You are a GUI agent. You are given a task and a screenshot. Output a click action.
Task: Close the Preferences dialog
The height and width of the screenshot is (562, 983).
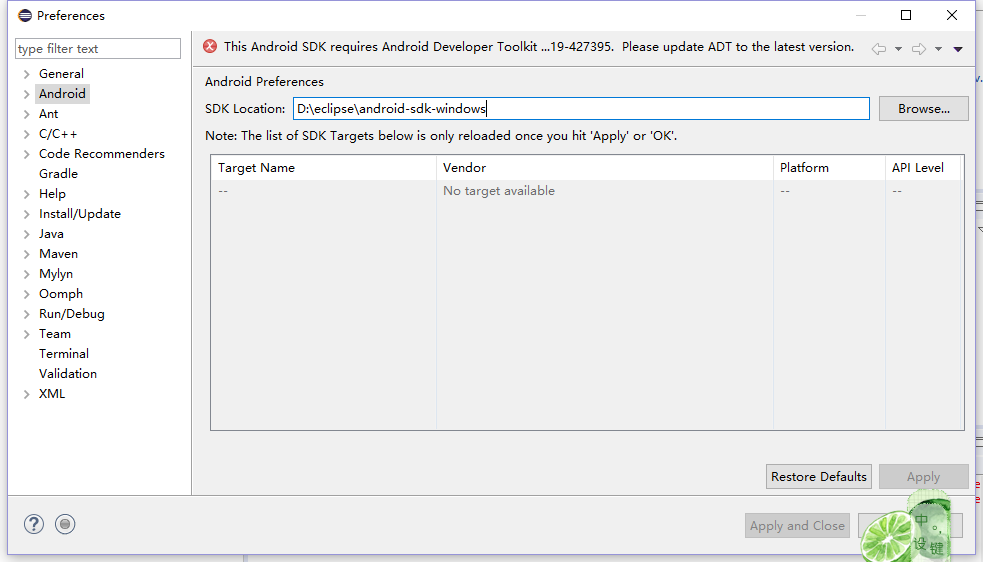click(x=952, y=15)
